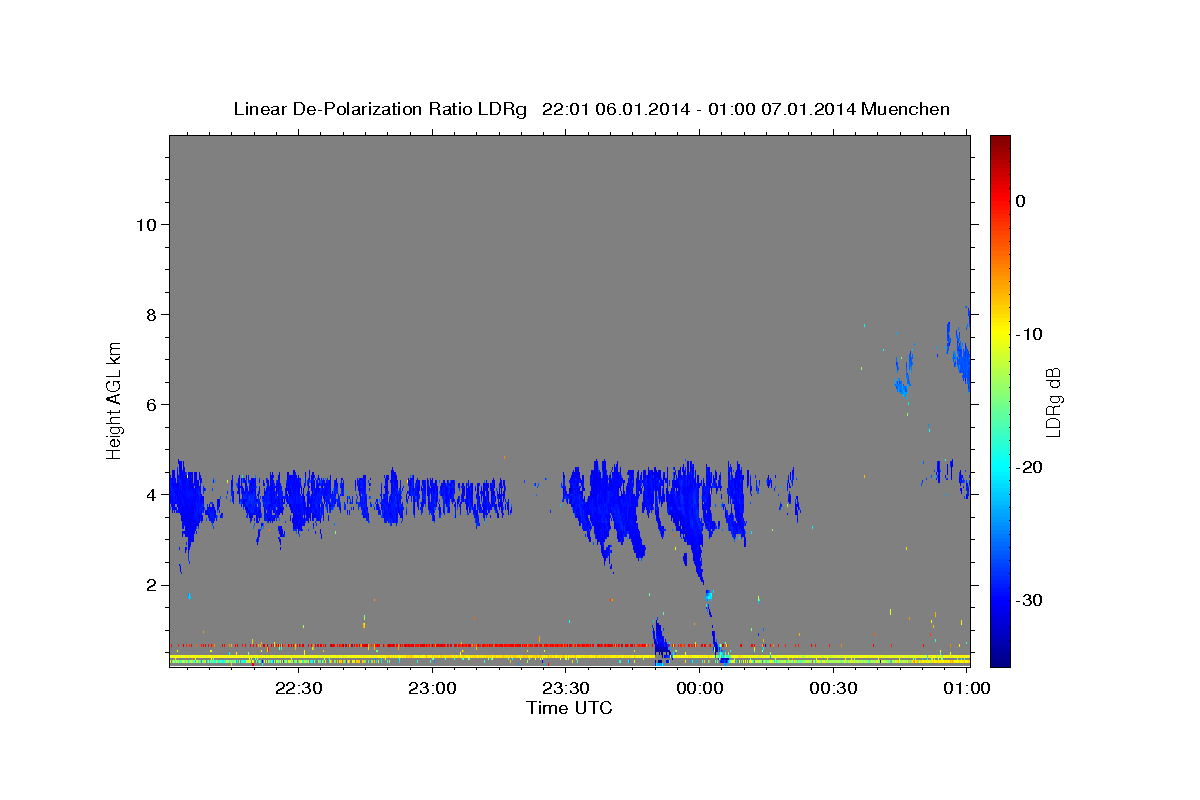The height and width of the screenshot is (800, 1200).
Task: Click the dark blue bottom of the colorbar
Action: tap(1000, 659)
